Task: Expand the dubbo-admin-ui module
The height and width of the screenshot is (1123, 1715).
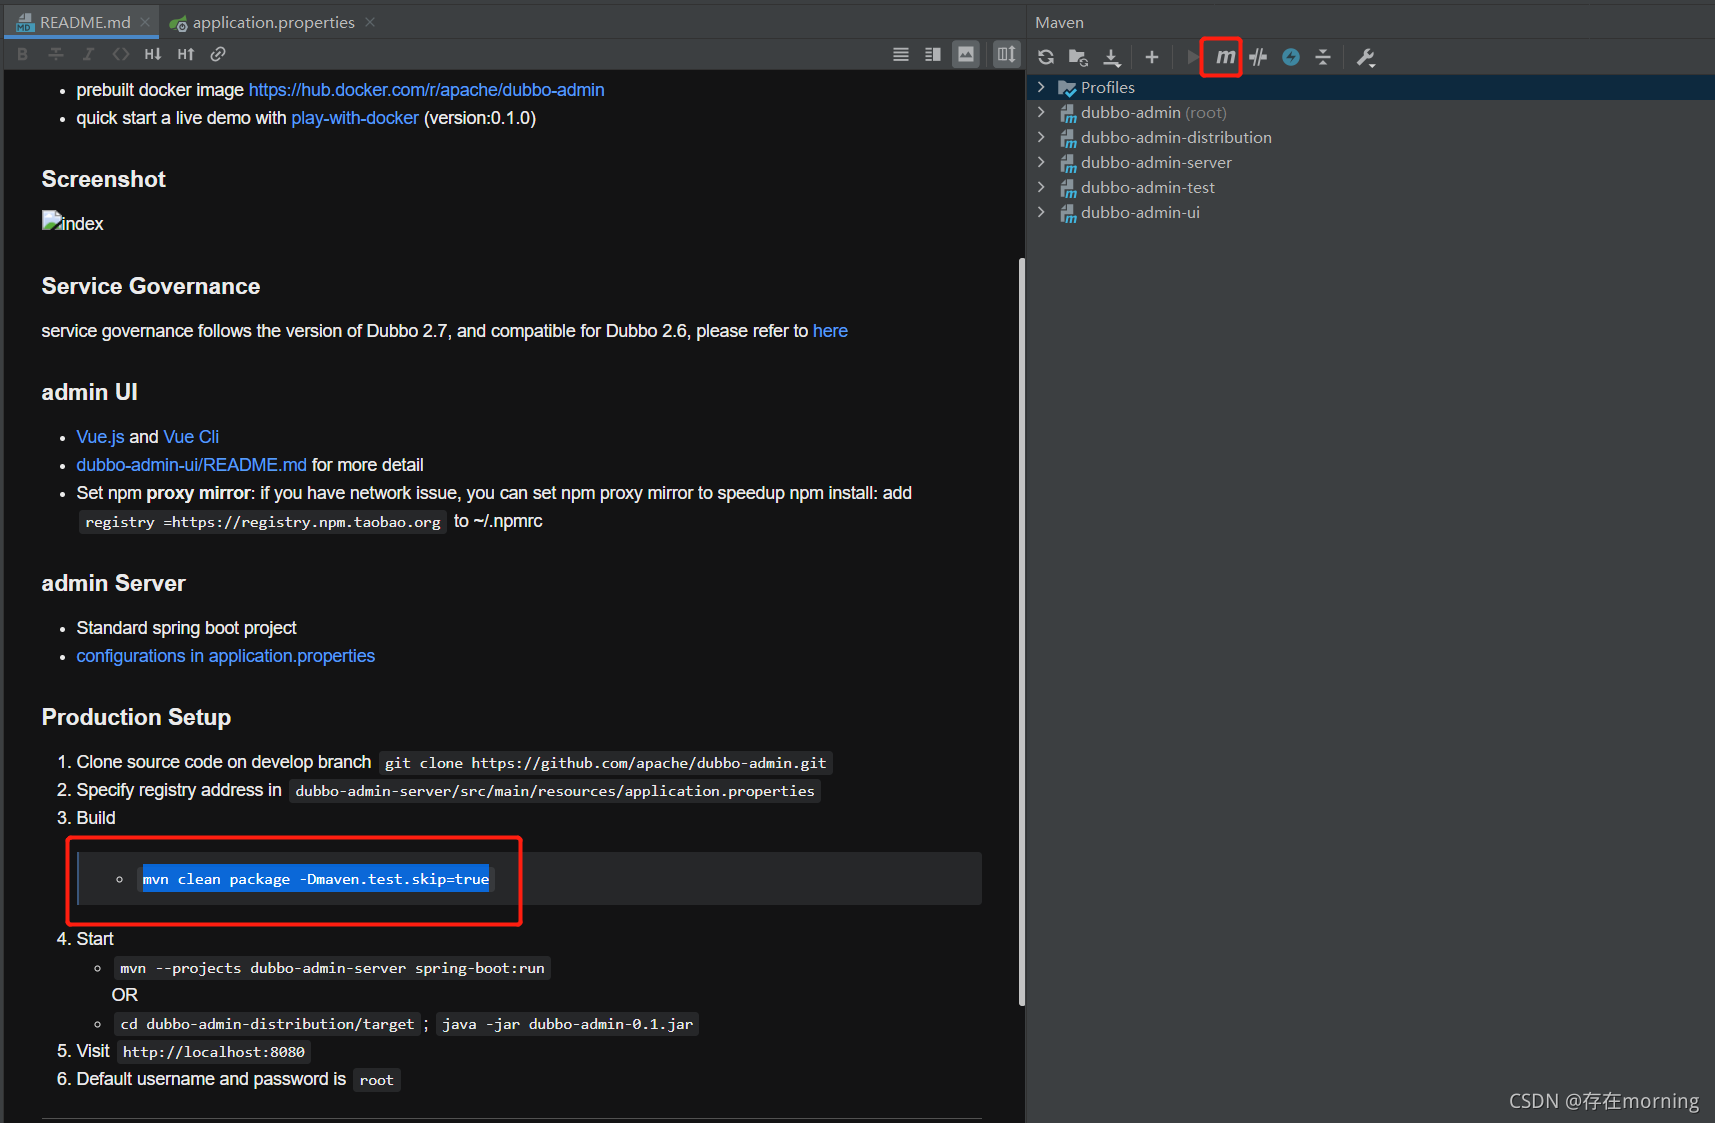Action: click(1041, 212)
